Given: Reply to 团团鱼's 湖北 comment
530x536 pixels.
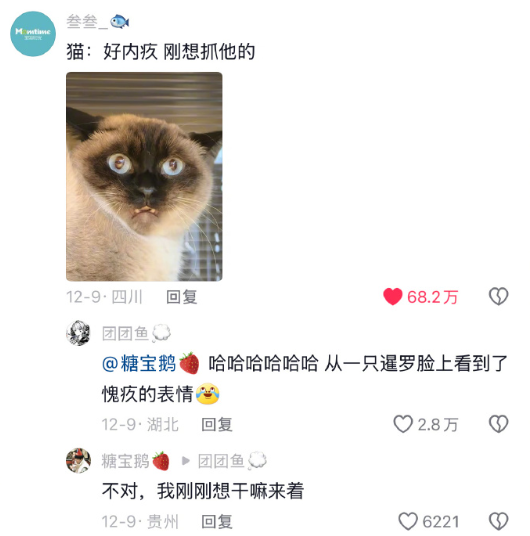Looking at the screenshot, I should (217, 425).
